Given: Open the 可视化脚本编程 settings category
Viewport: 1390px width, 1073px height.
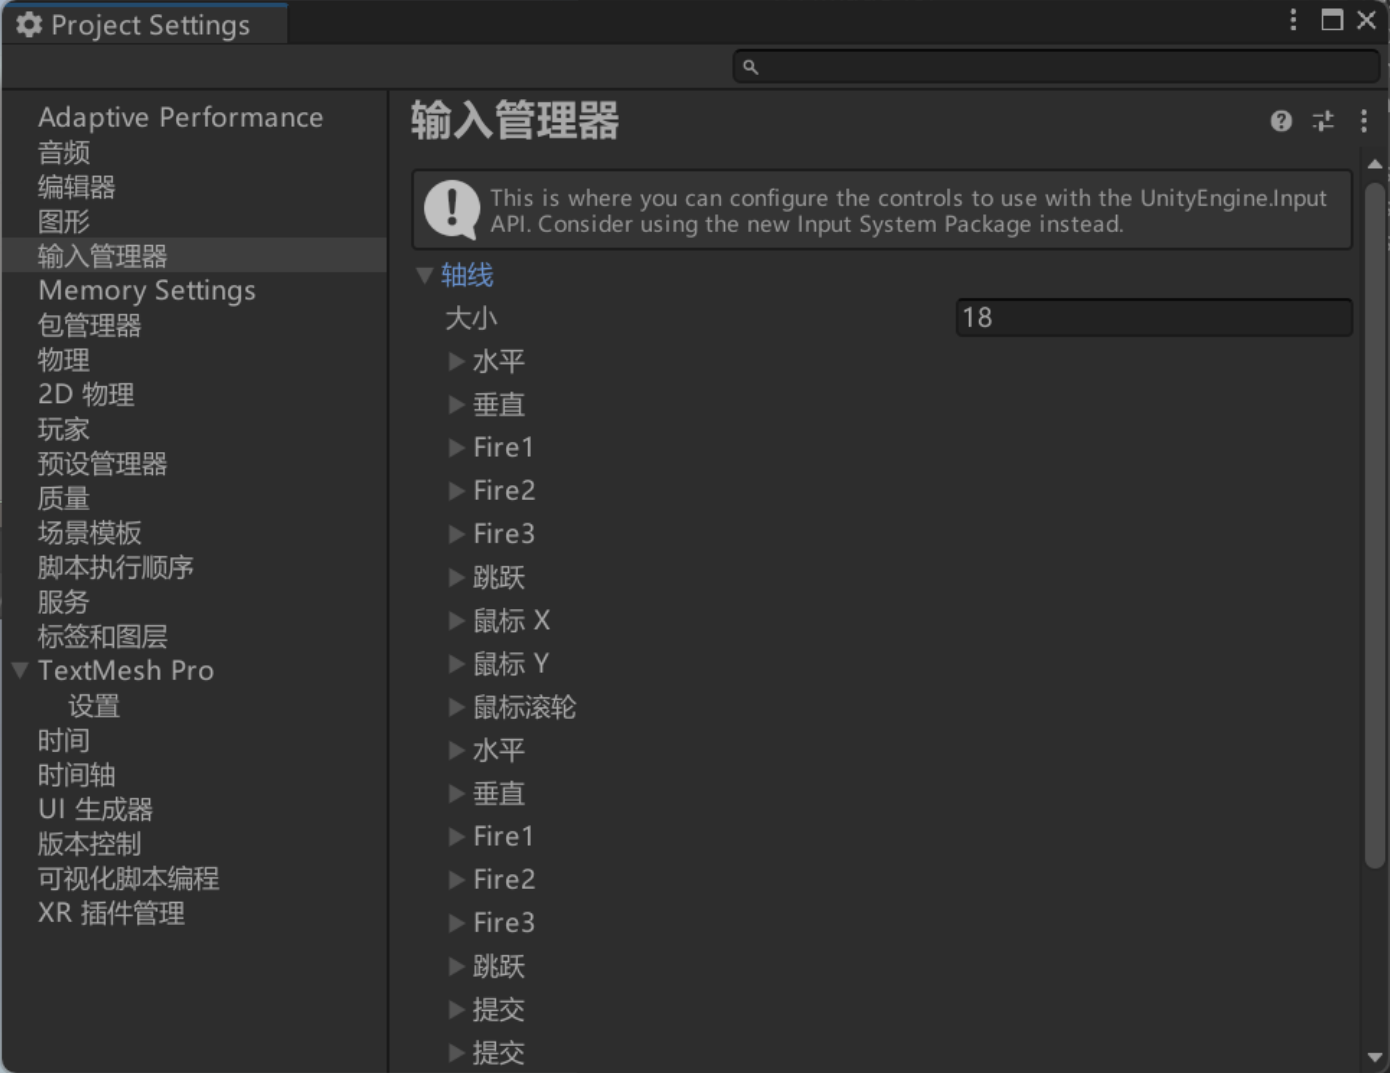Looking at the screenshot, I should pos(129,879).
